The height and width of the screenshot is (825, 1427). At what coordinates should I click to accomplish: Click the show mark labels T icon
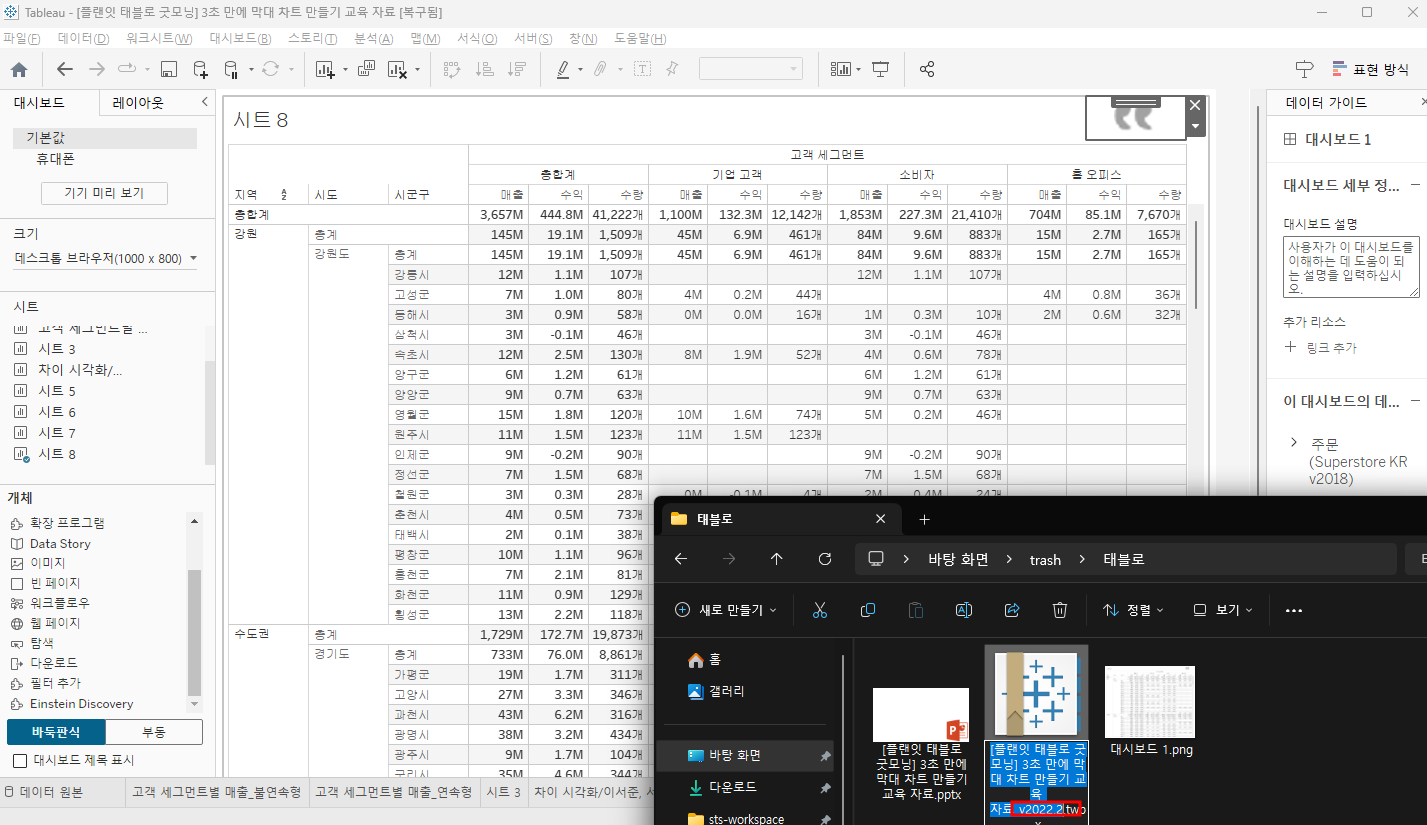point(641,69)
